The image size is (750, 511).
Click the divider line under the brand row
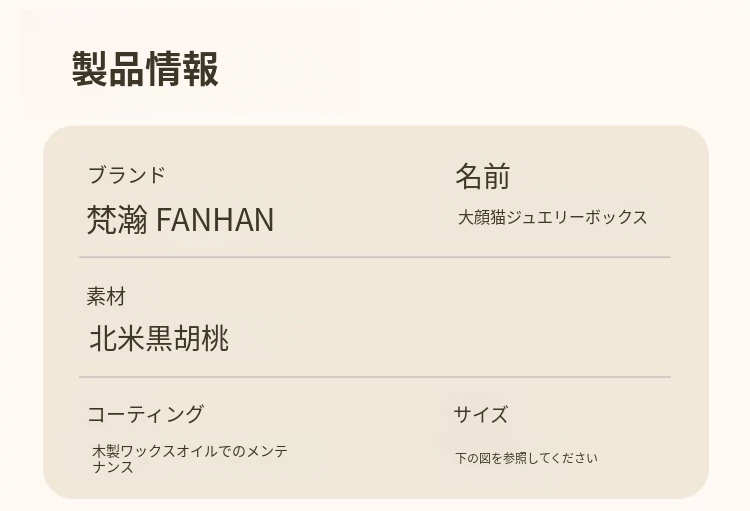[375, 257]
